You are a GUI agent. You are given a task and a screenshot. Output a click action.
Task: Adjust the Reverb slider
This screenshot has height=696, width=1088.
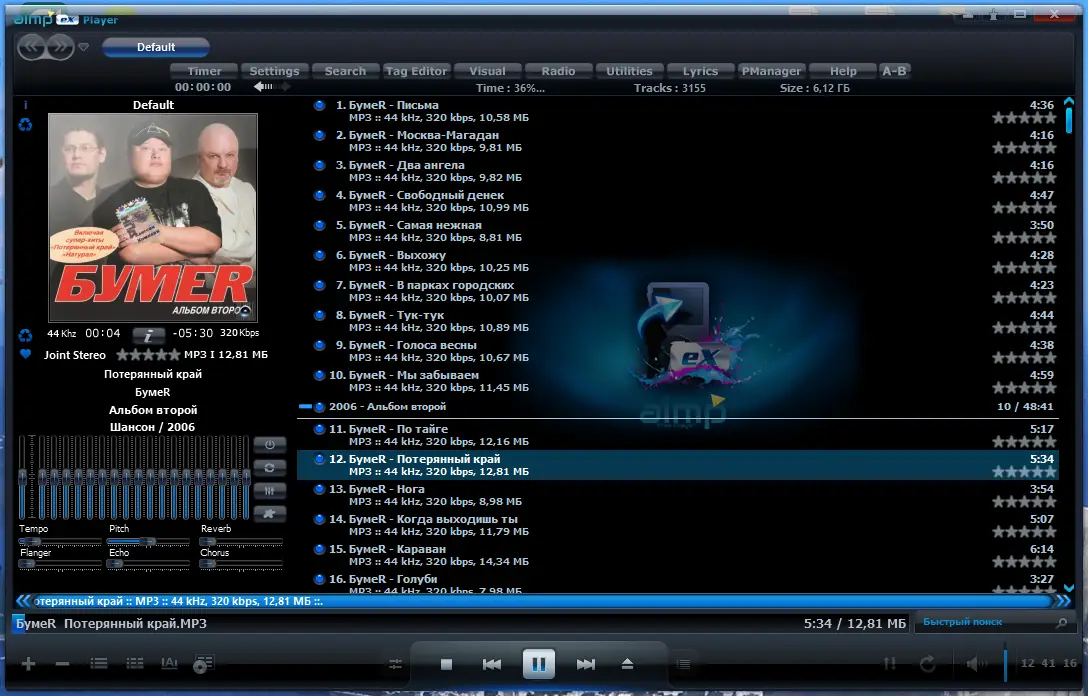pyautogui.click(x=241, y=541)
